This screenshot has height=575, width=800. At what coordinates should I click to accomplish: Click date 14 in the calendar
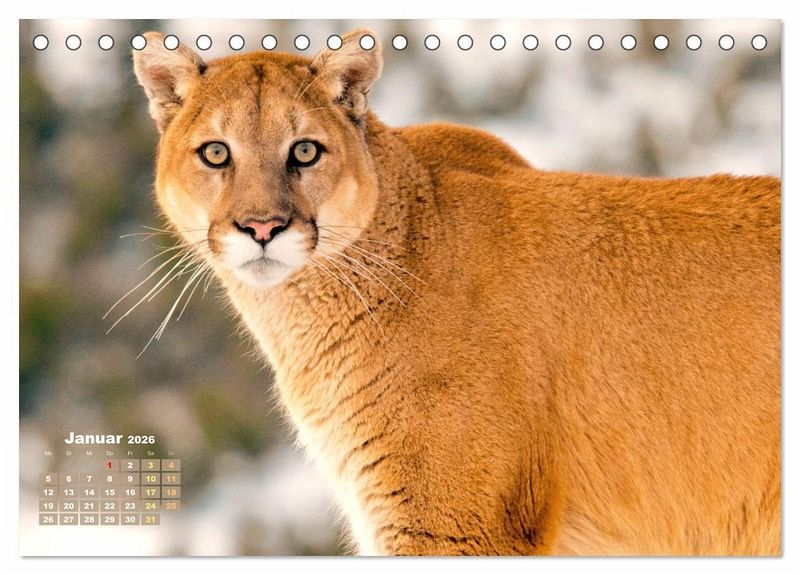(x=89, y=492)
